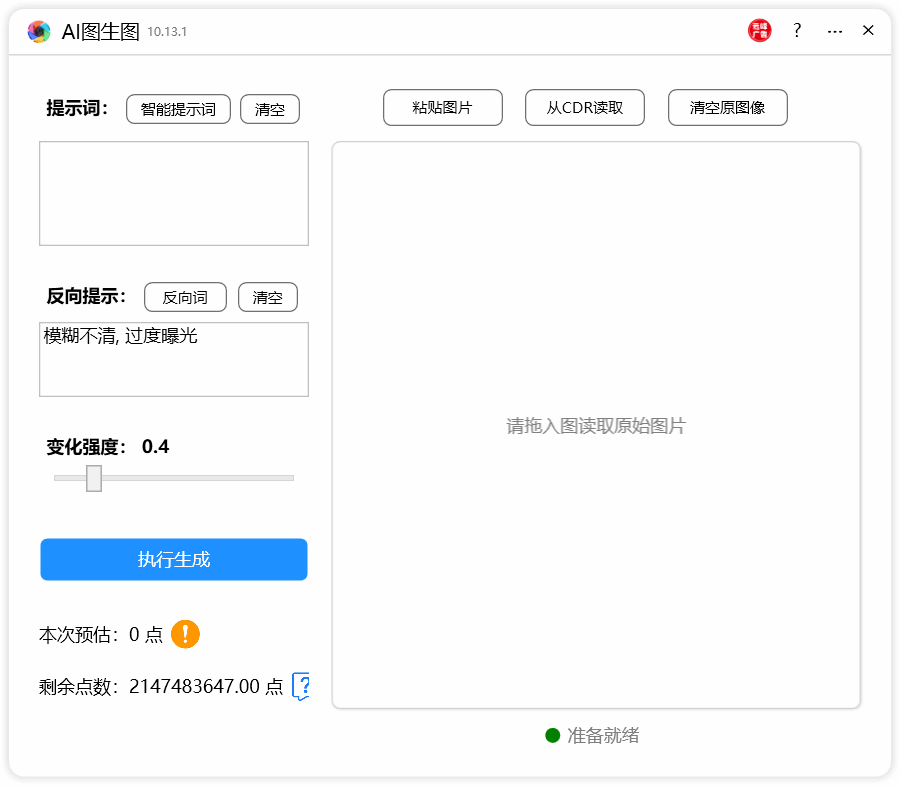This screenshot has width=900, height=786.
Task: Focus the empty 提示词 text box
Action: pyautogui.click(x=174, y=193)
